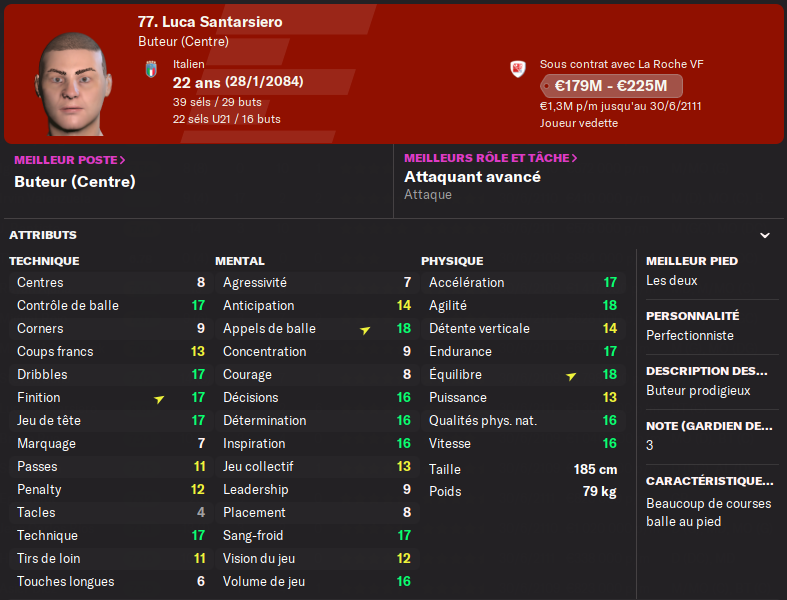The width and height of the screenshot is (787, 600).
Task: Click the truncated Caractéristique heading
Action: pyautogui.click(x=710, y=480)
